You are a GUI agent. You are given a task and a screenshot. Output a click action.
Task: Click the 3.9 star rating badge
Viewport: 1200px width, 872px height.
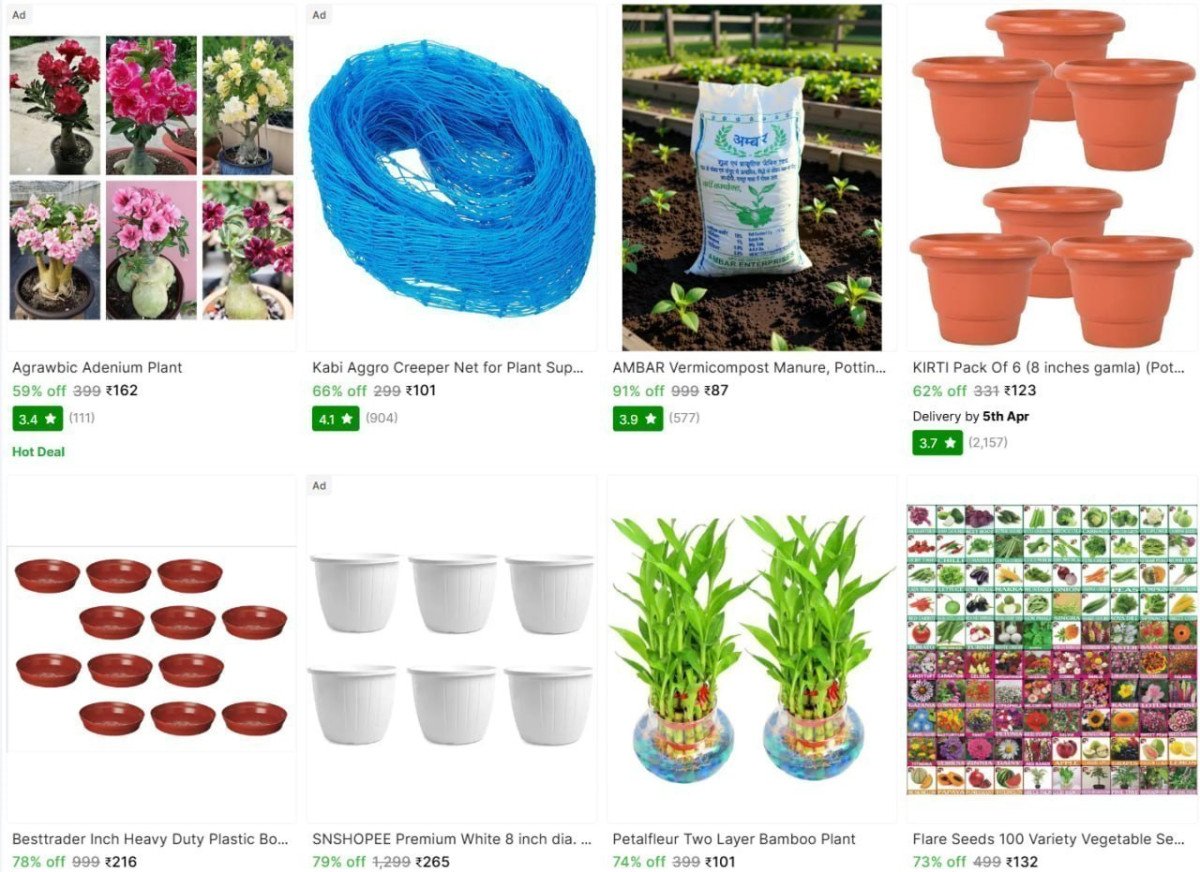(637, 418)
